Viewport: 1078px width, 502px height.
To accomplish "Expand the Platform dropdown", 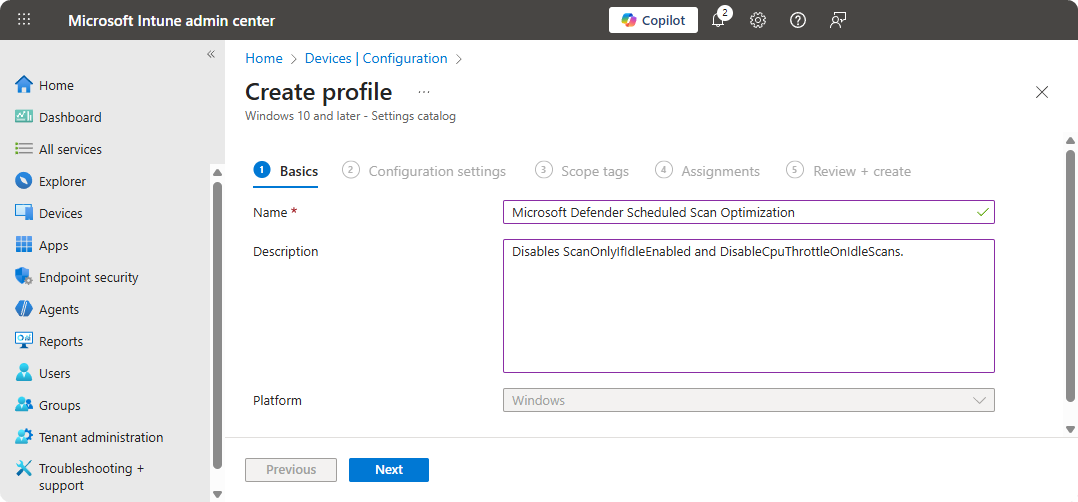I will [x=748, y=400].
